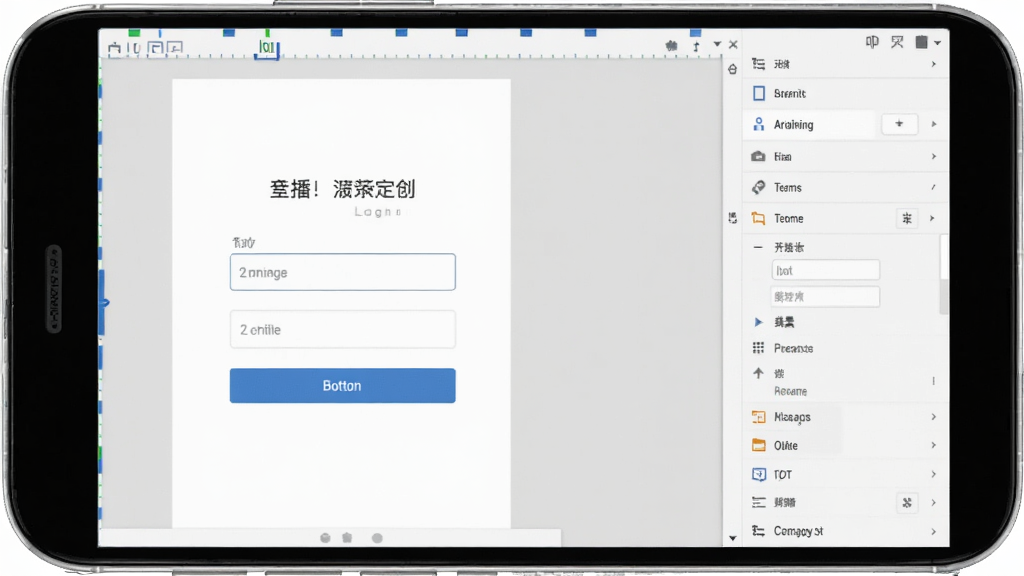The image size is (1024, 576).
Task: Expand the Teome row arrow
Action: [x=933, y=218]
